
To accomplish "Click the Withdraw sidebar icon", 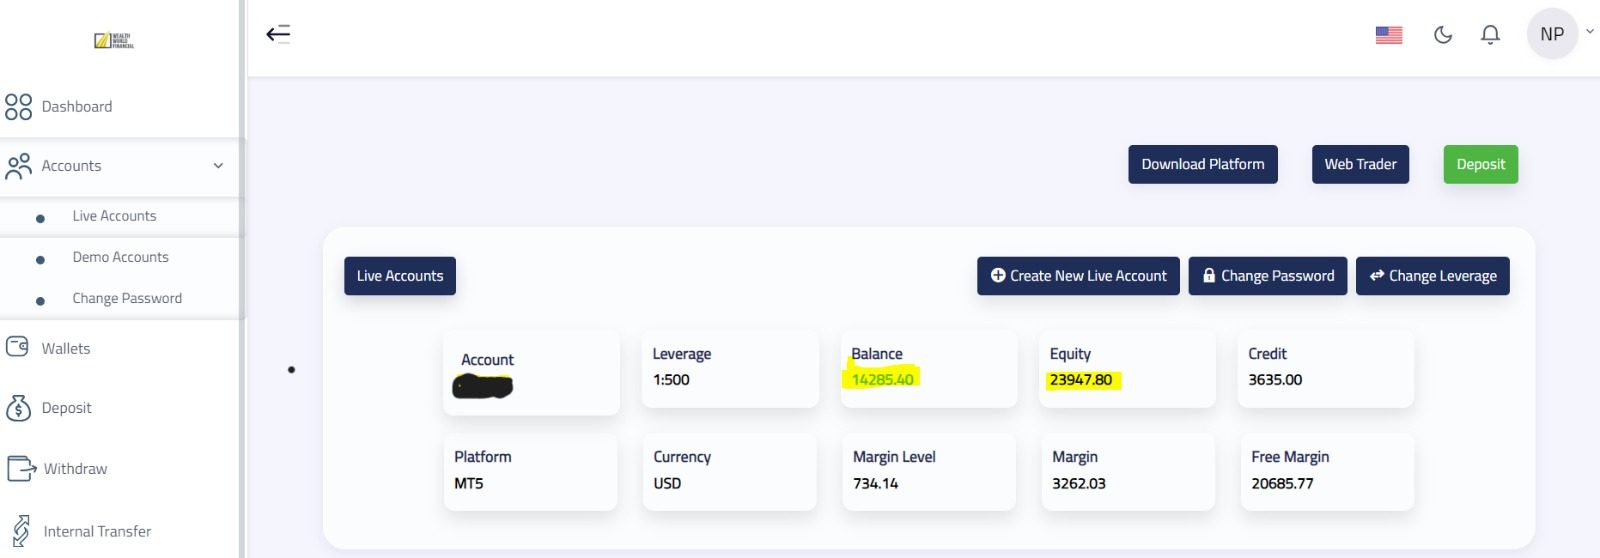I will [20, 468].
